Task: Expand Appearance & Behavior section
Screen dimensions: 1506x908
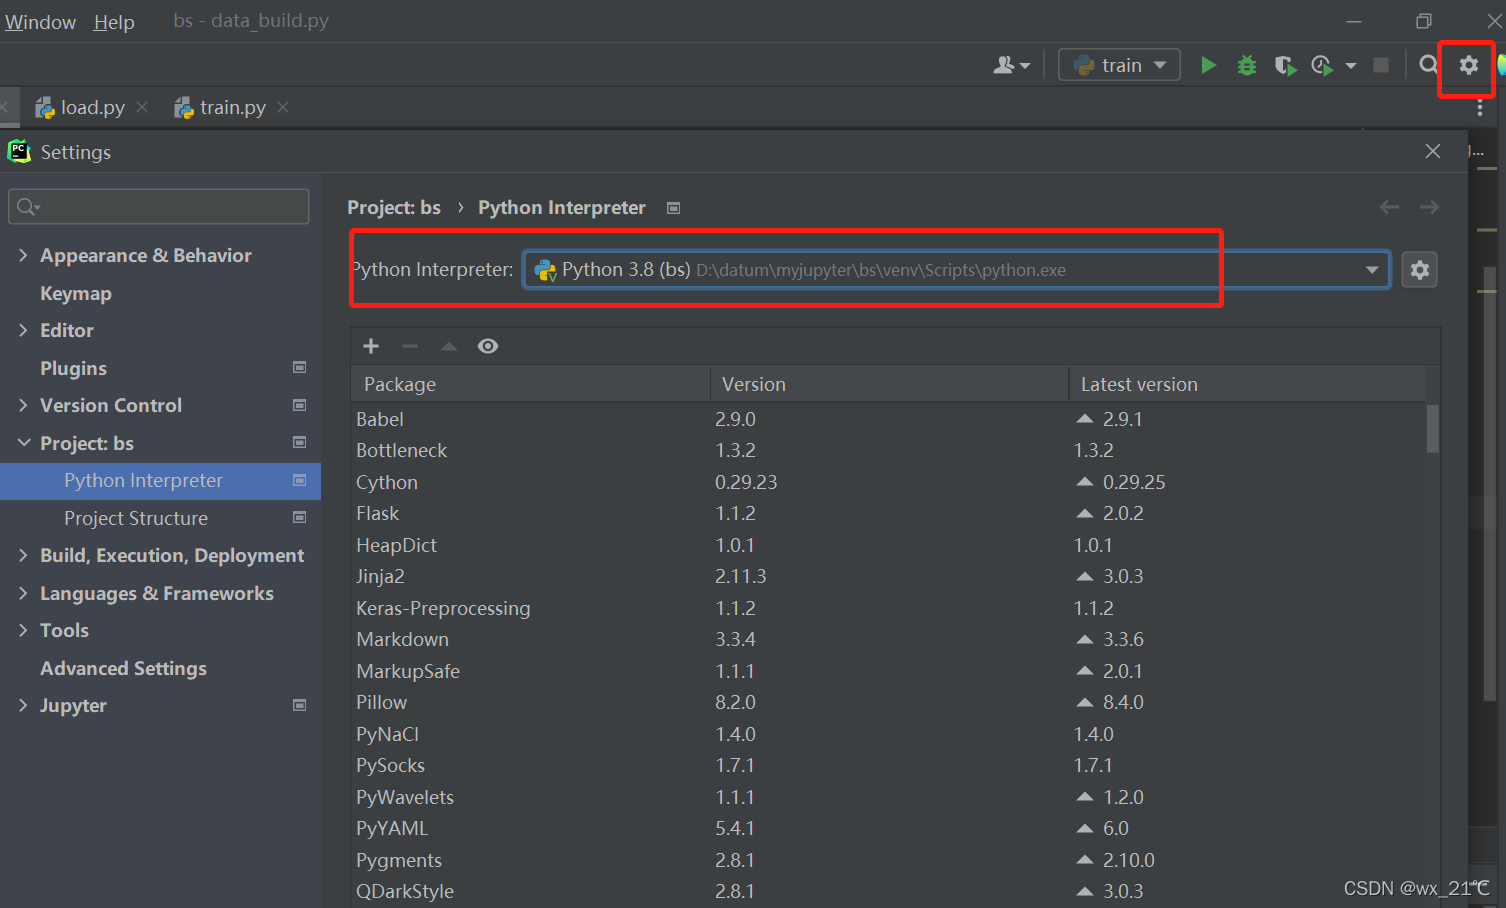Action: pos(23,255)
